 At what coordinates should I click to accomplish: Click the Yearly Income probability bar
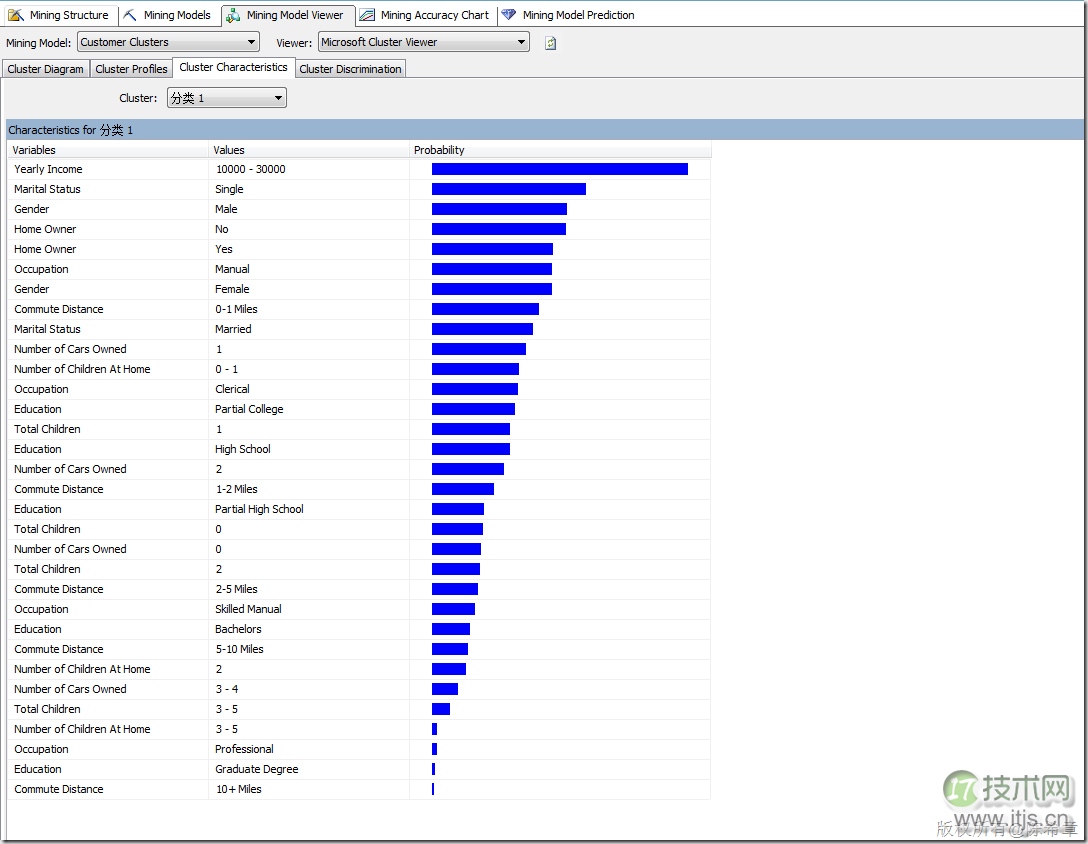point(560,169)
